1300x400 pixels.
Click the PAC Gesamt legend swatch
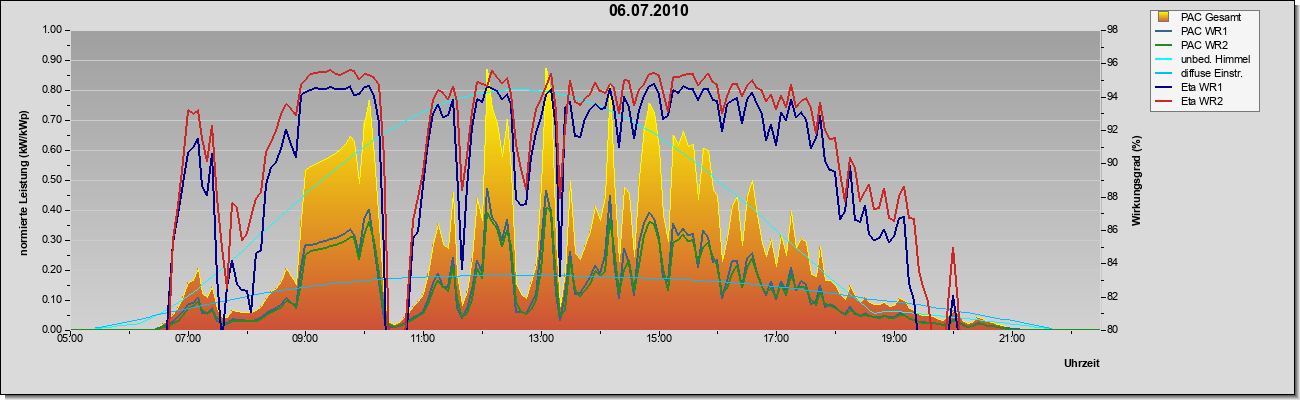1165,17
